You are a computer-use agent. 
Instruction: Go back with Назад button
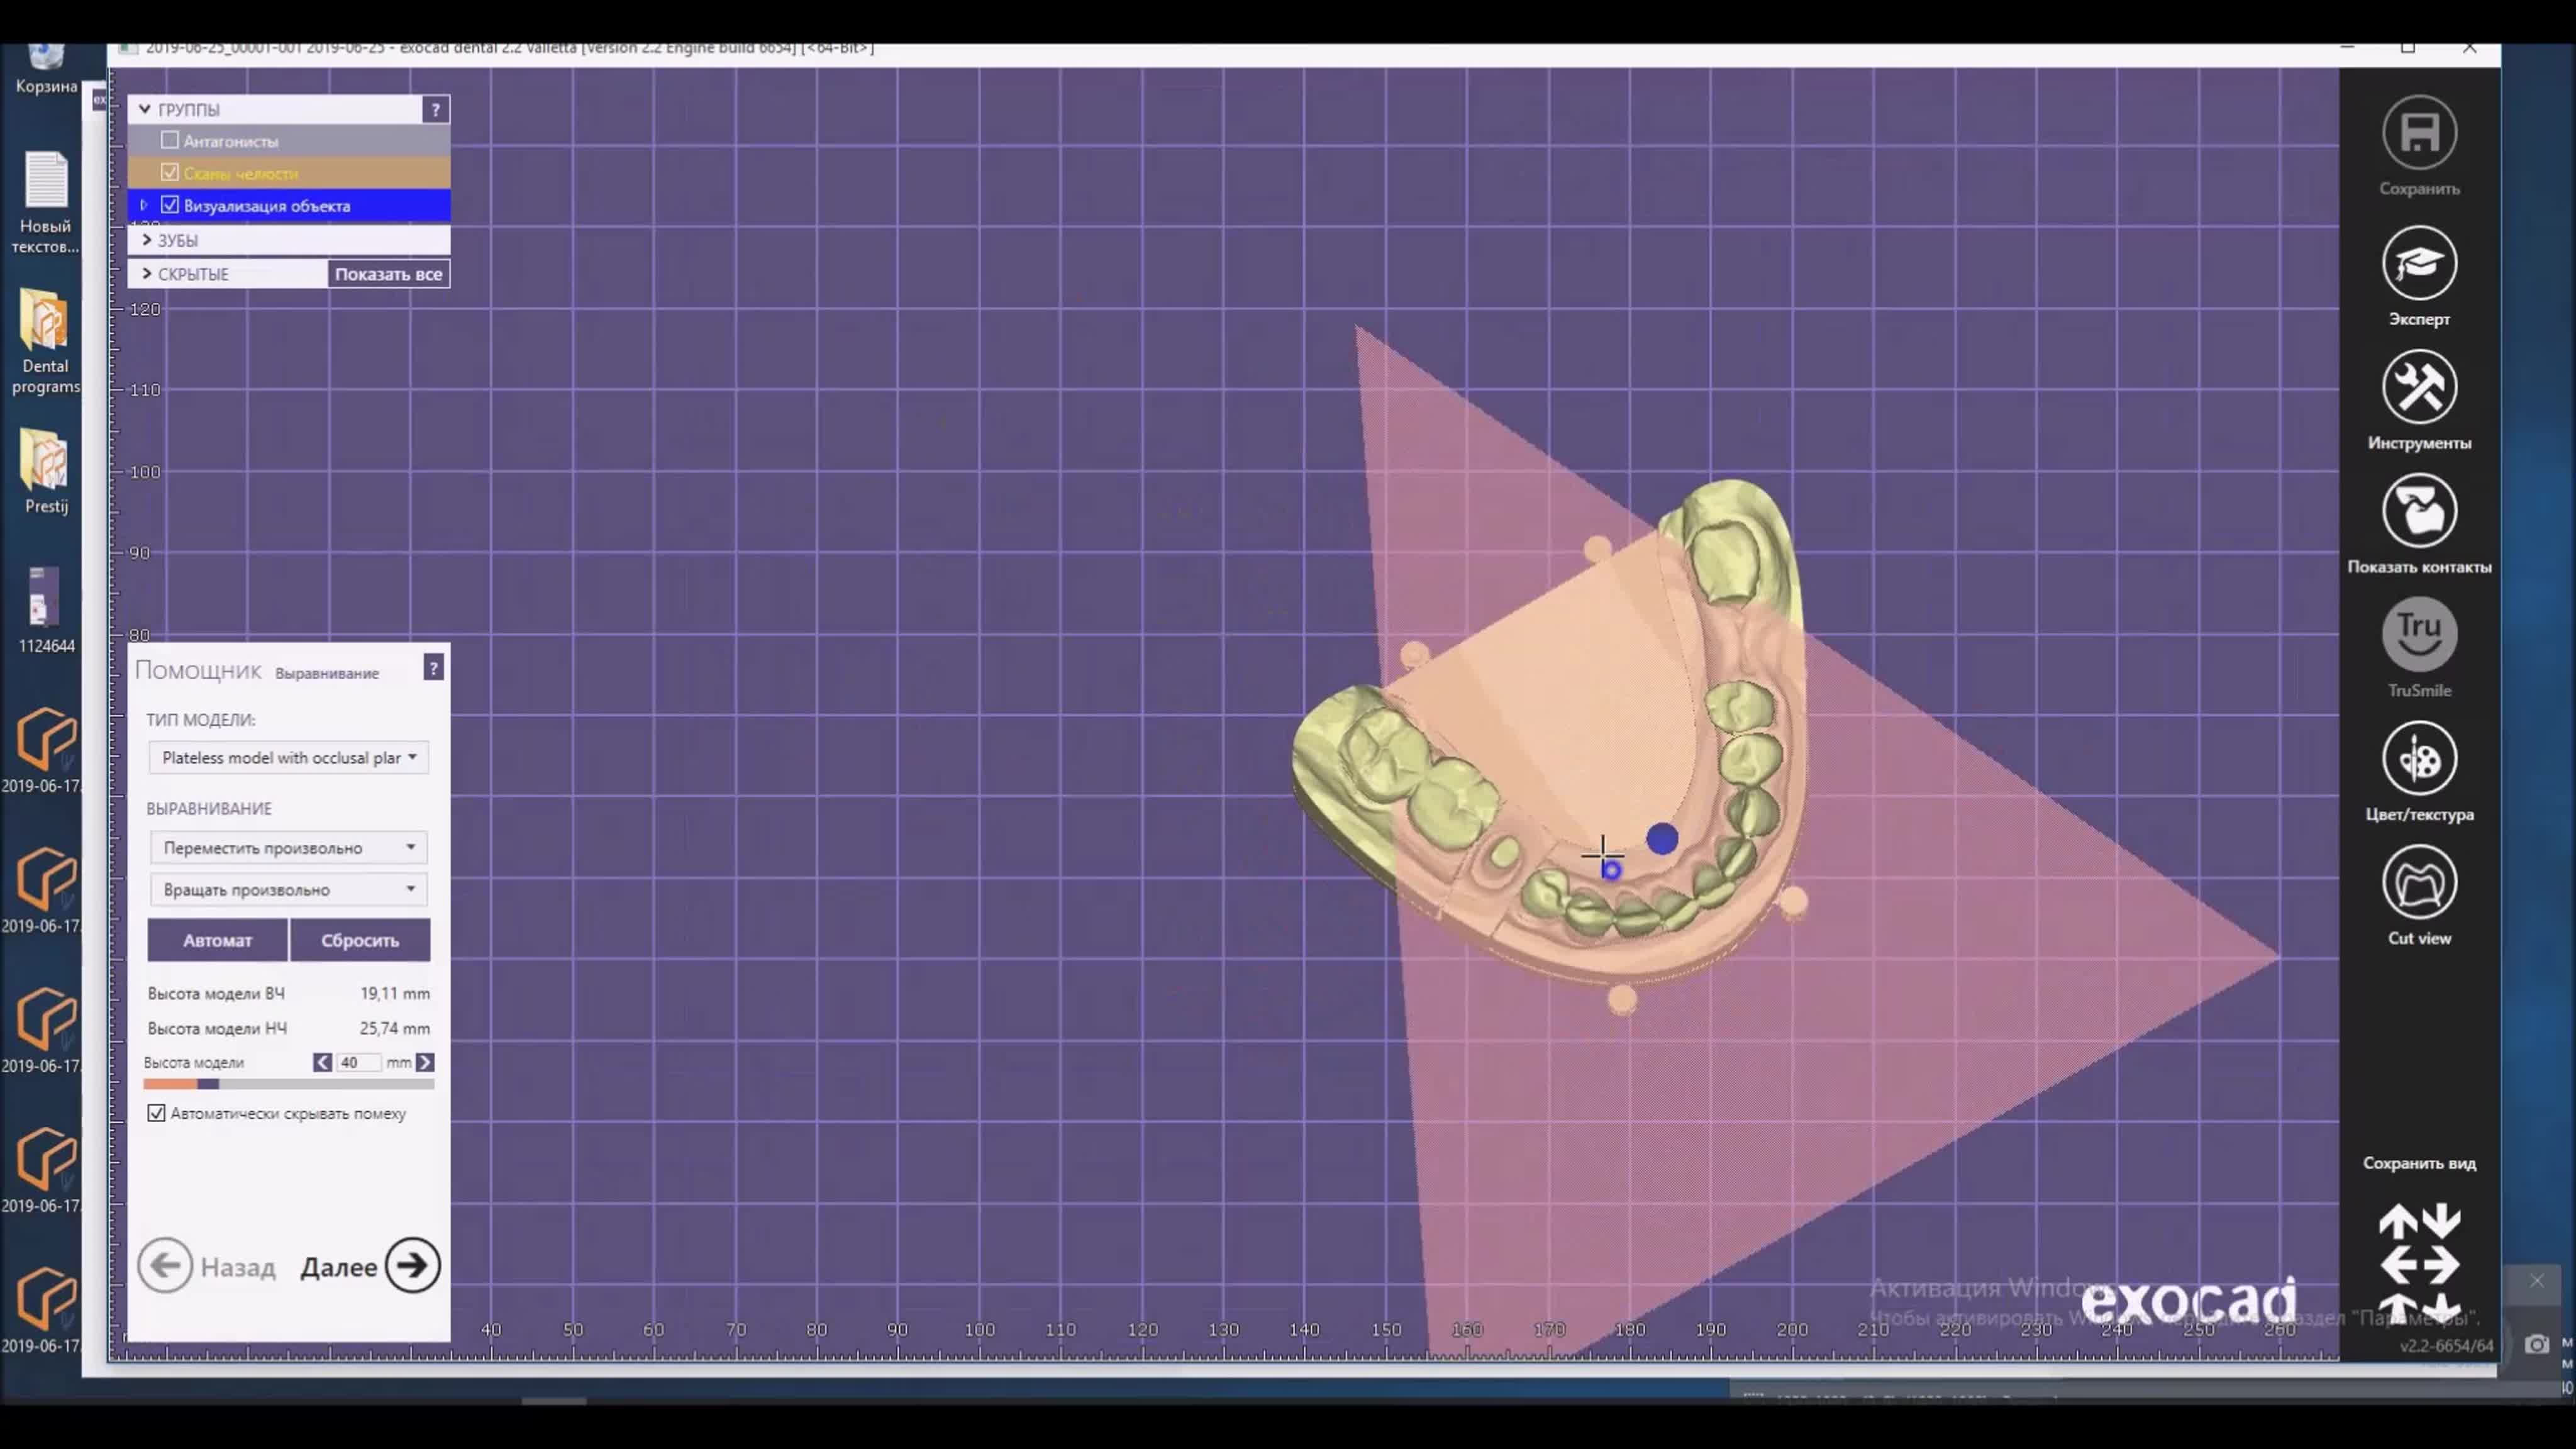click(207, 1266)
